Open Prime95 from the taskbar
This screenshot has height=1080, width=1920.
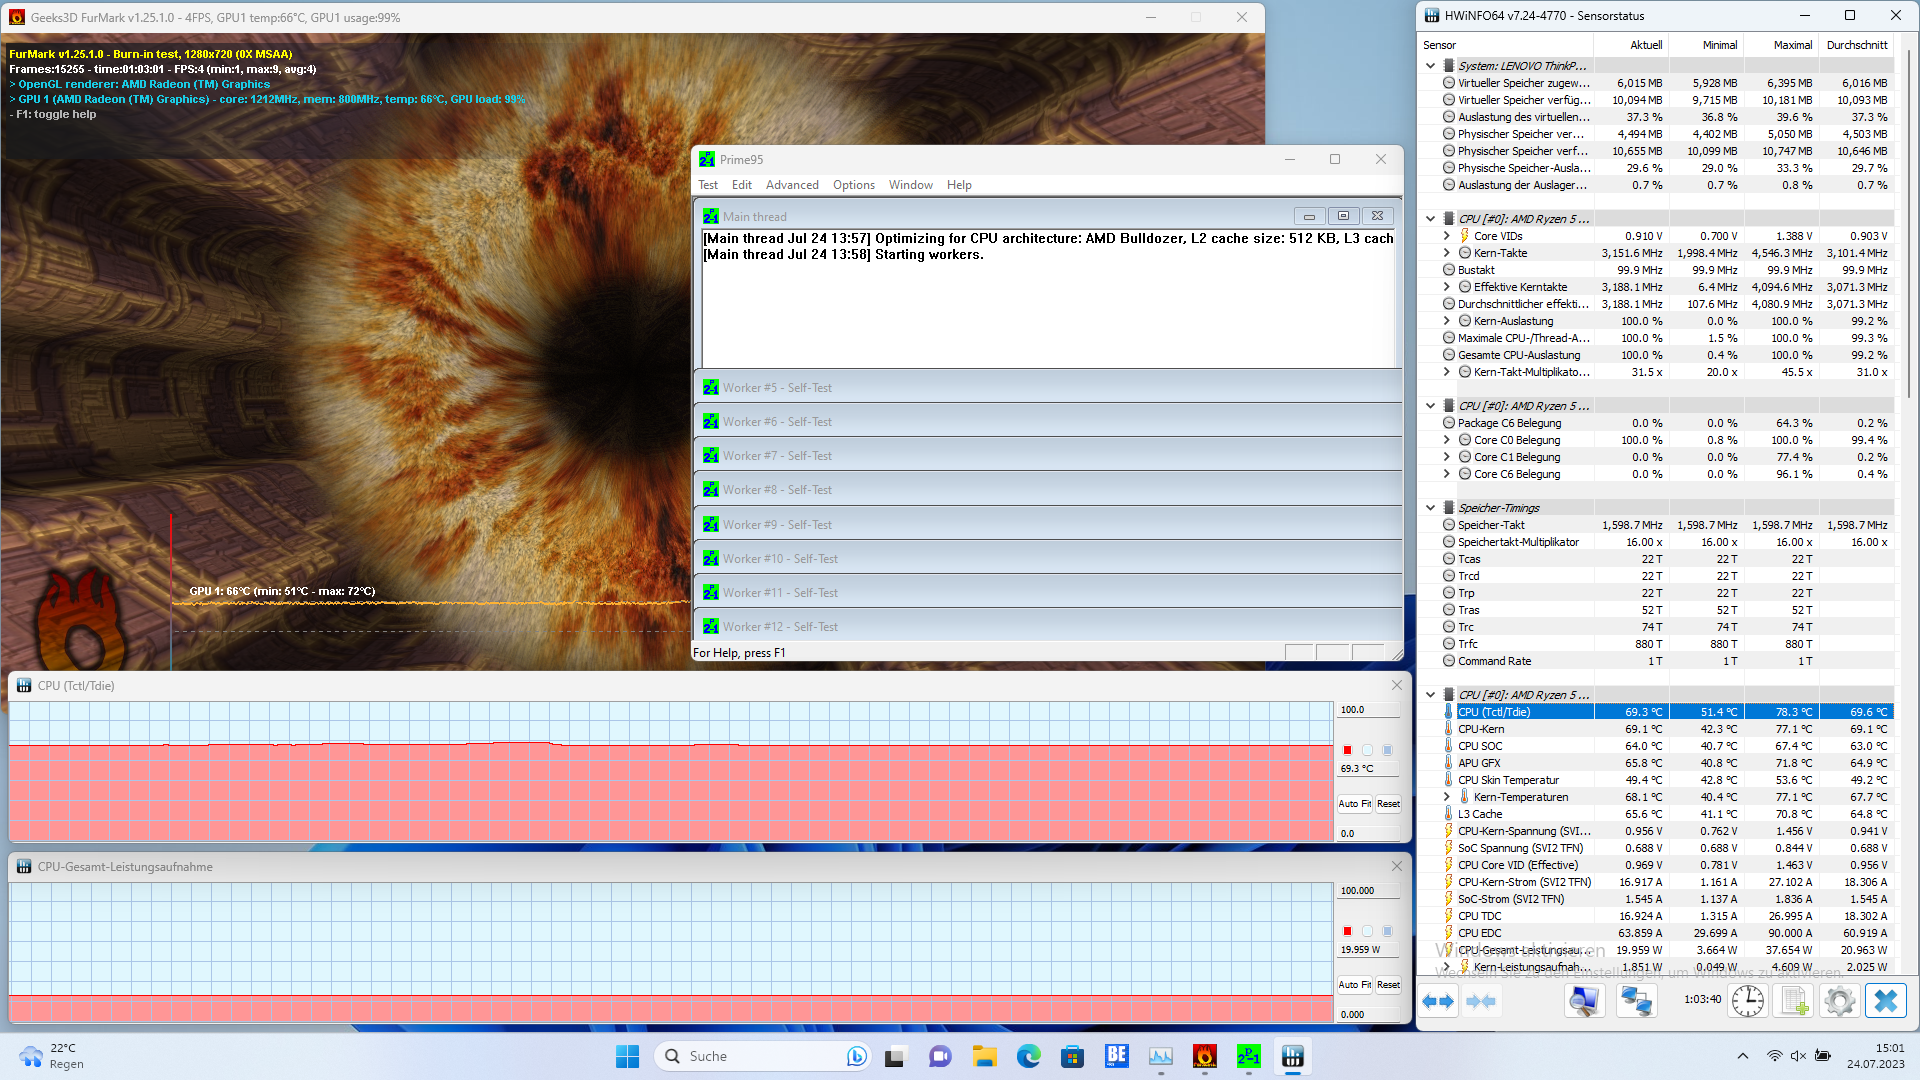click(1248, 1056)
